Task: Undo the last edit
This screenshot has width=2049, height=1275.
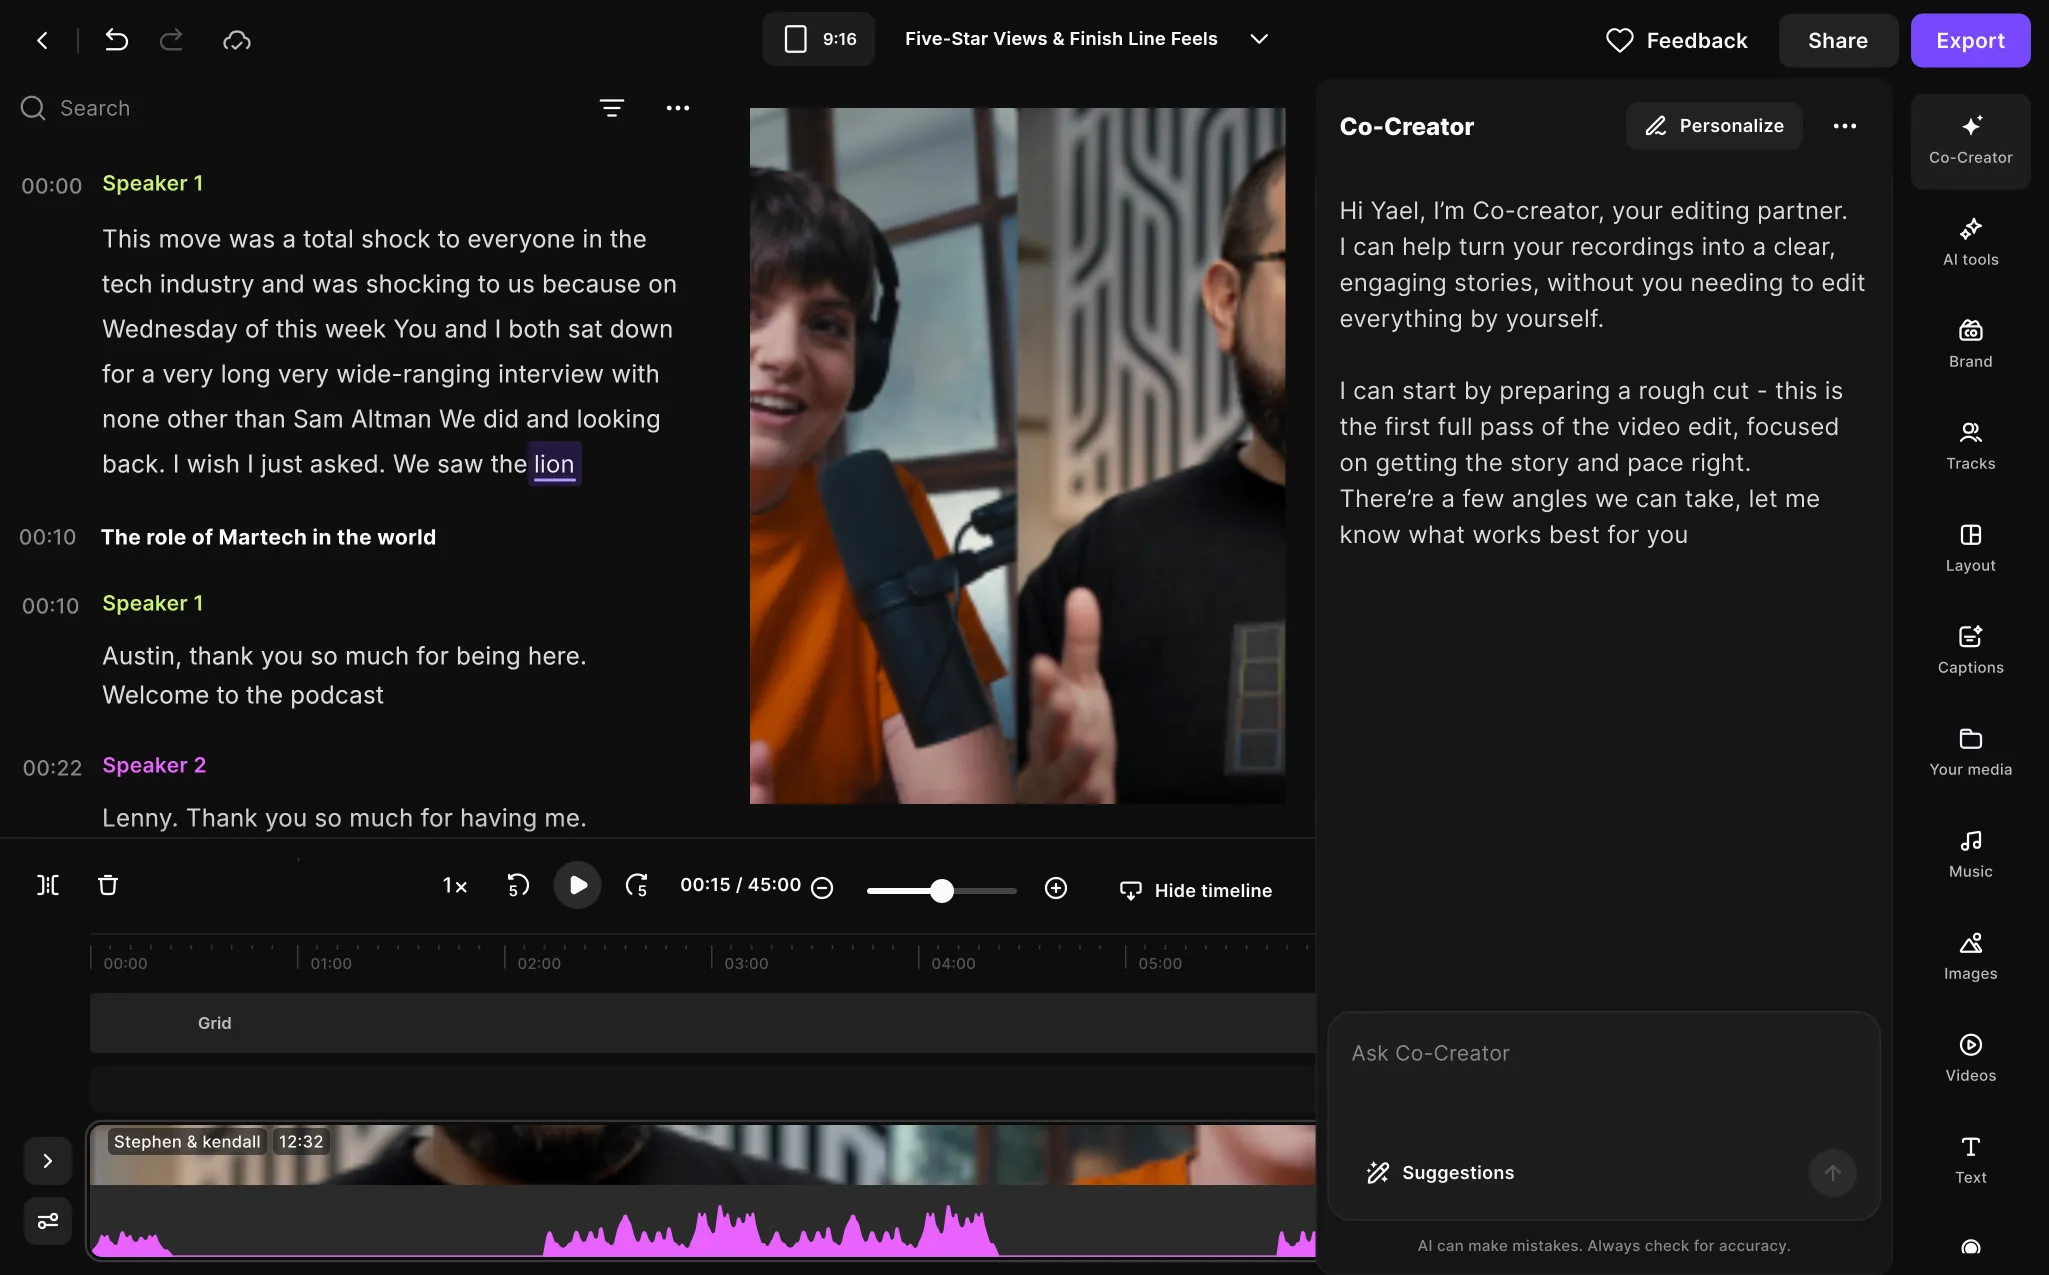Action: tap(116, 40)
